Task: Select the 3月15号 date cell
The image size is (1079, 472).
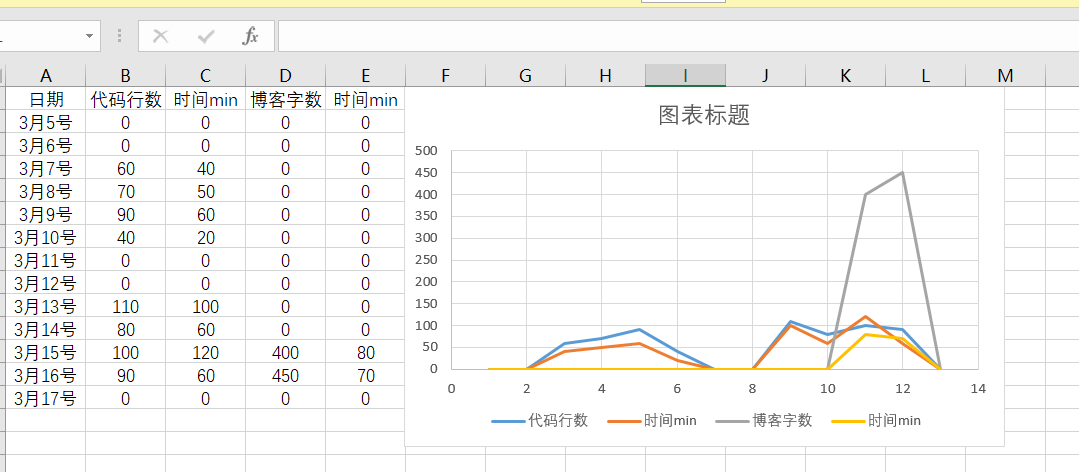Action: coord(46,352)
